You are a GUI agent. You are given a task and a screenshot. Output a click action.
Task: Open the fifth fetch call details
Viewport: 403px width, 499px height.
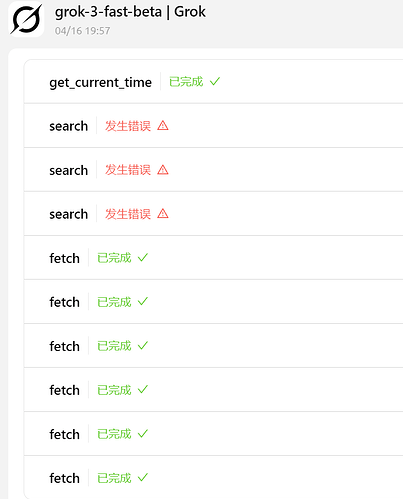[x=213, y=434]
